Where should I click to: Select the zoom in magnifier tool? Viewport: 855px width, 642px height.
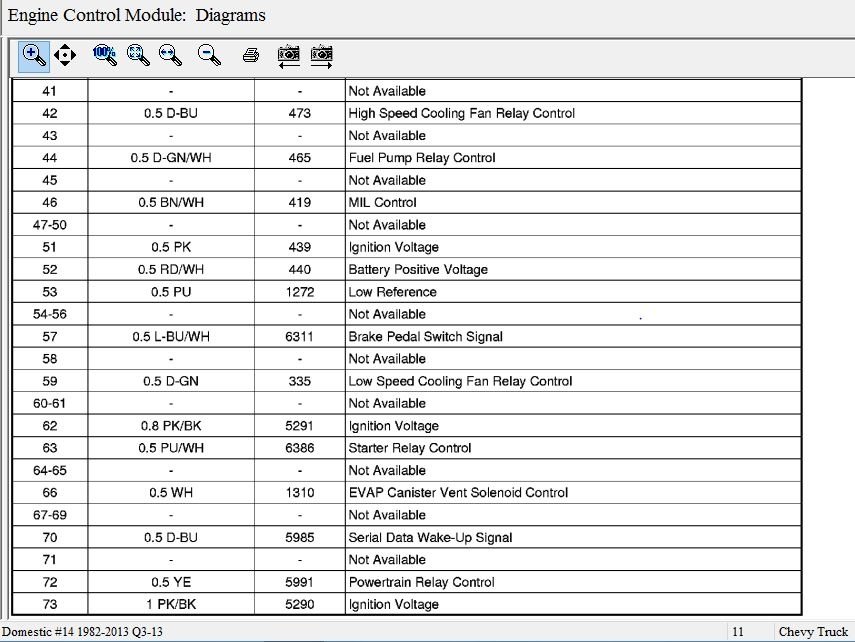point(34,56)
